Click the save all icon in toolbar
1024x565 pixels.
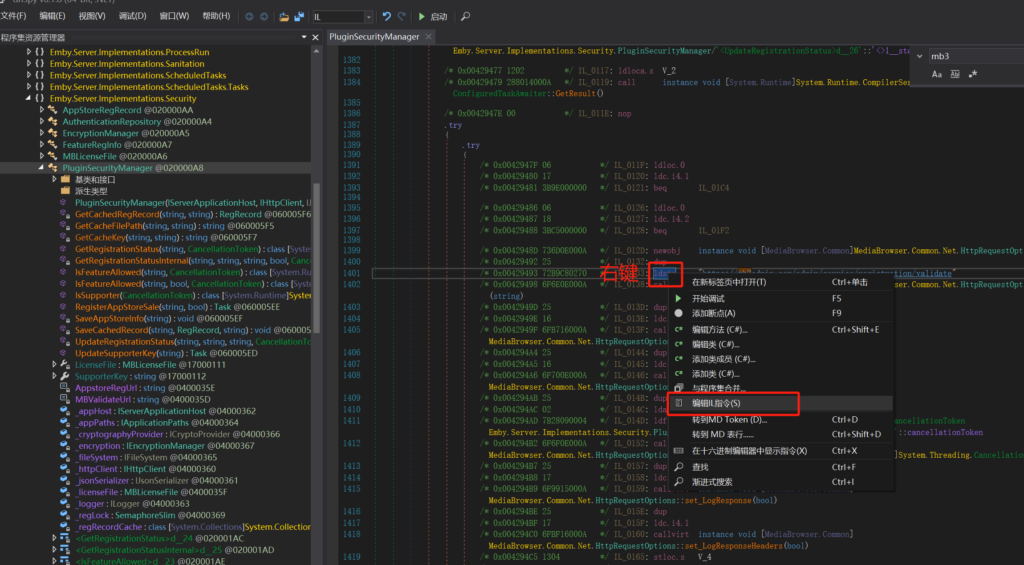pos(299,17)
